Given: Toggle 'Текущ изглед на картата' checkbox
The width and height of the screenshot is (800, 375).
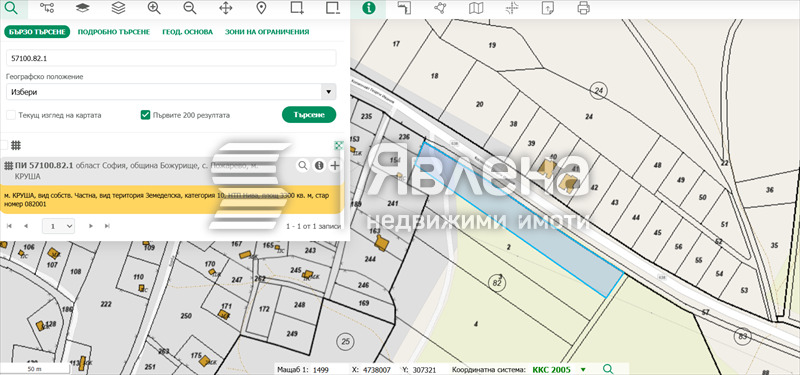Looking at the screenshot, I should pyautogui.click(x=11, y=115).
